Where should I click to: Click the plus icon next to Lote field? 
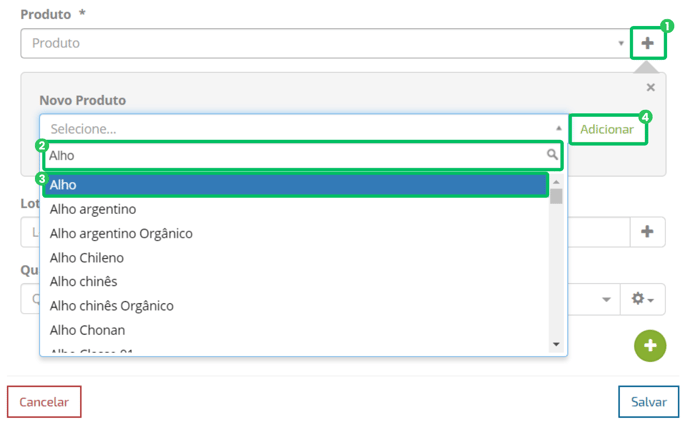(x=647, y=232)
